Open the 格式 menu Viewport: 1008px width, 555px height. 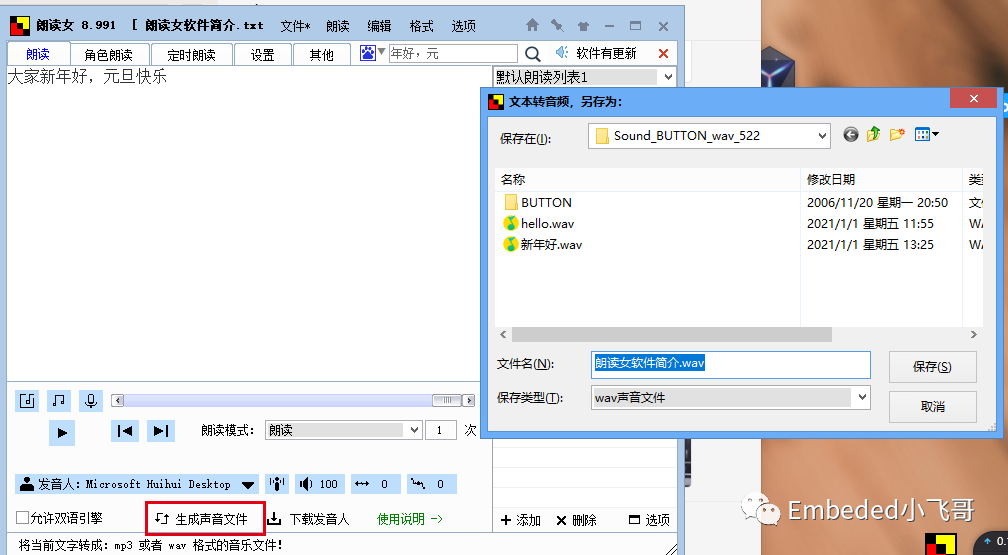[421, 26]
